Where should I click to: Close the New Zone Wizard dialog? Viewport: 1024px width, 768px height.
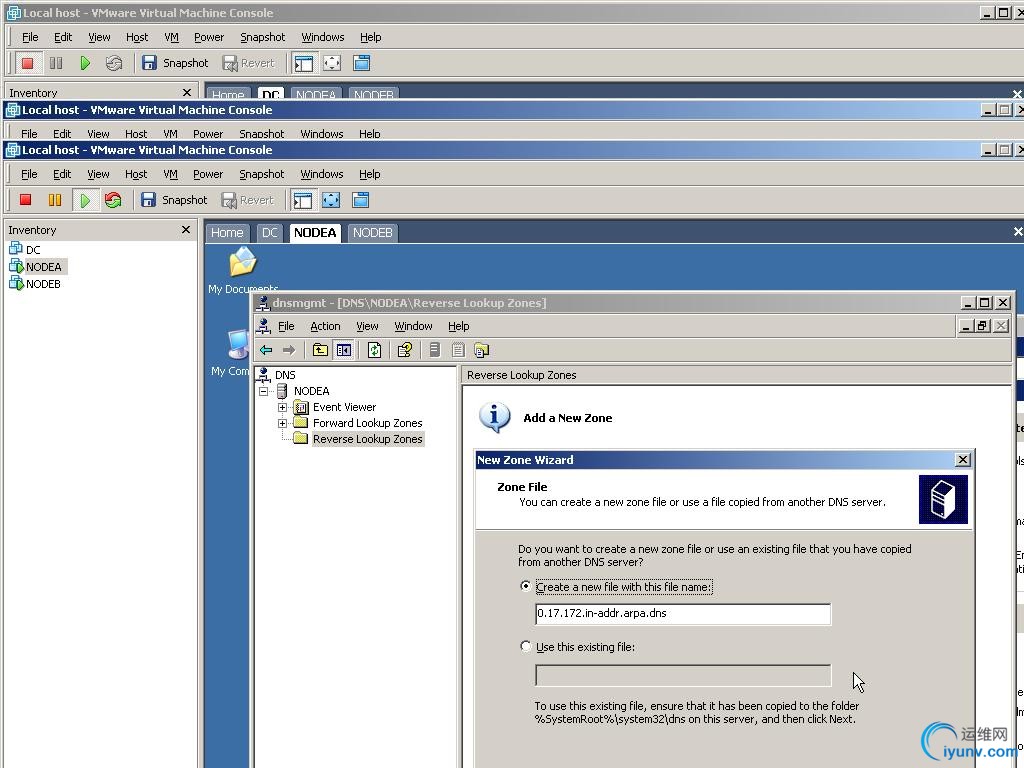click(x=962, y=460)
